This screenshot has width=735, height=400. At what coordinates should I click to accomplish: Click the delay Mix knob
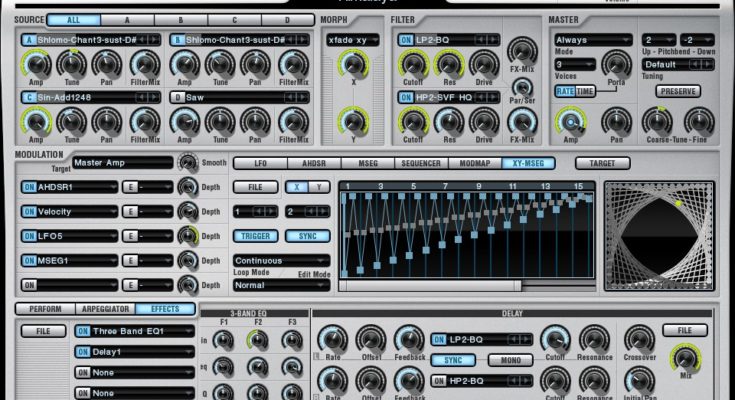(x=685, y=357)
